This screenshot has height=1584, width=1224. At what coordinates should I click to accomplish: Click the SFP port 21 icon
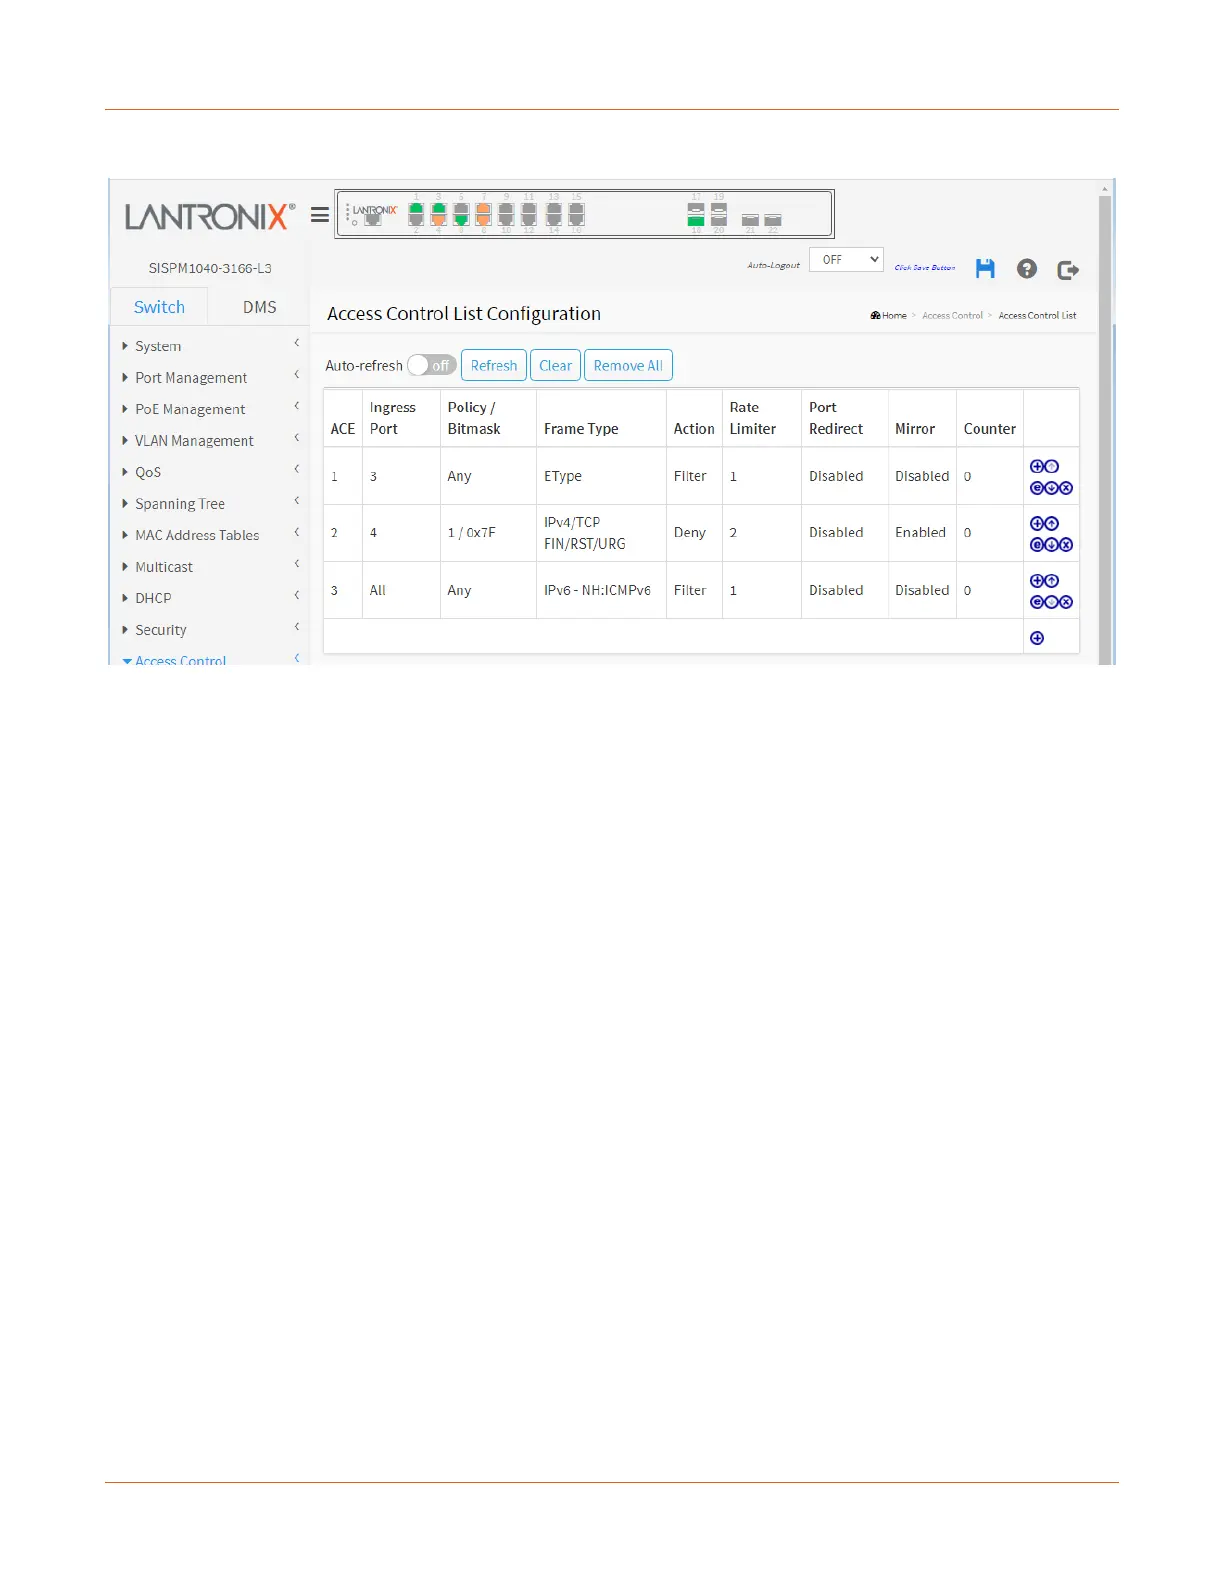[x=750, y=220]
